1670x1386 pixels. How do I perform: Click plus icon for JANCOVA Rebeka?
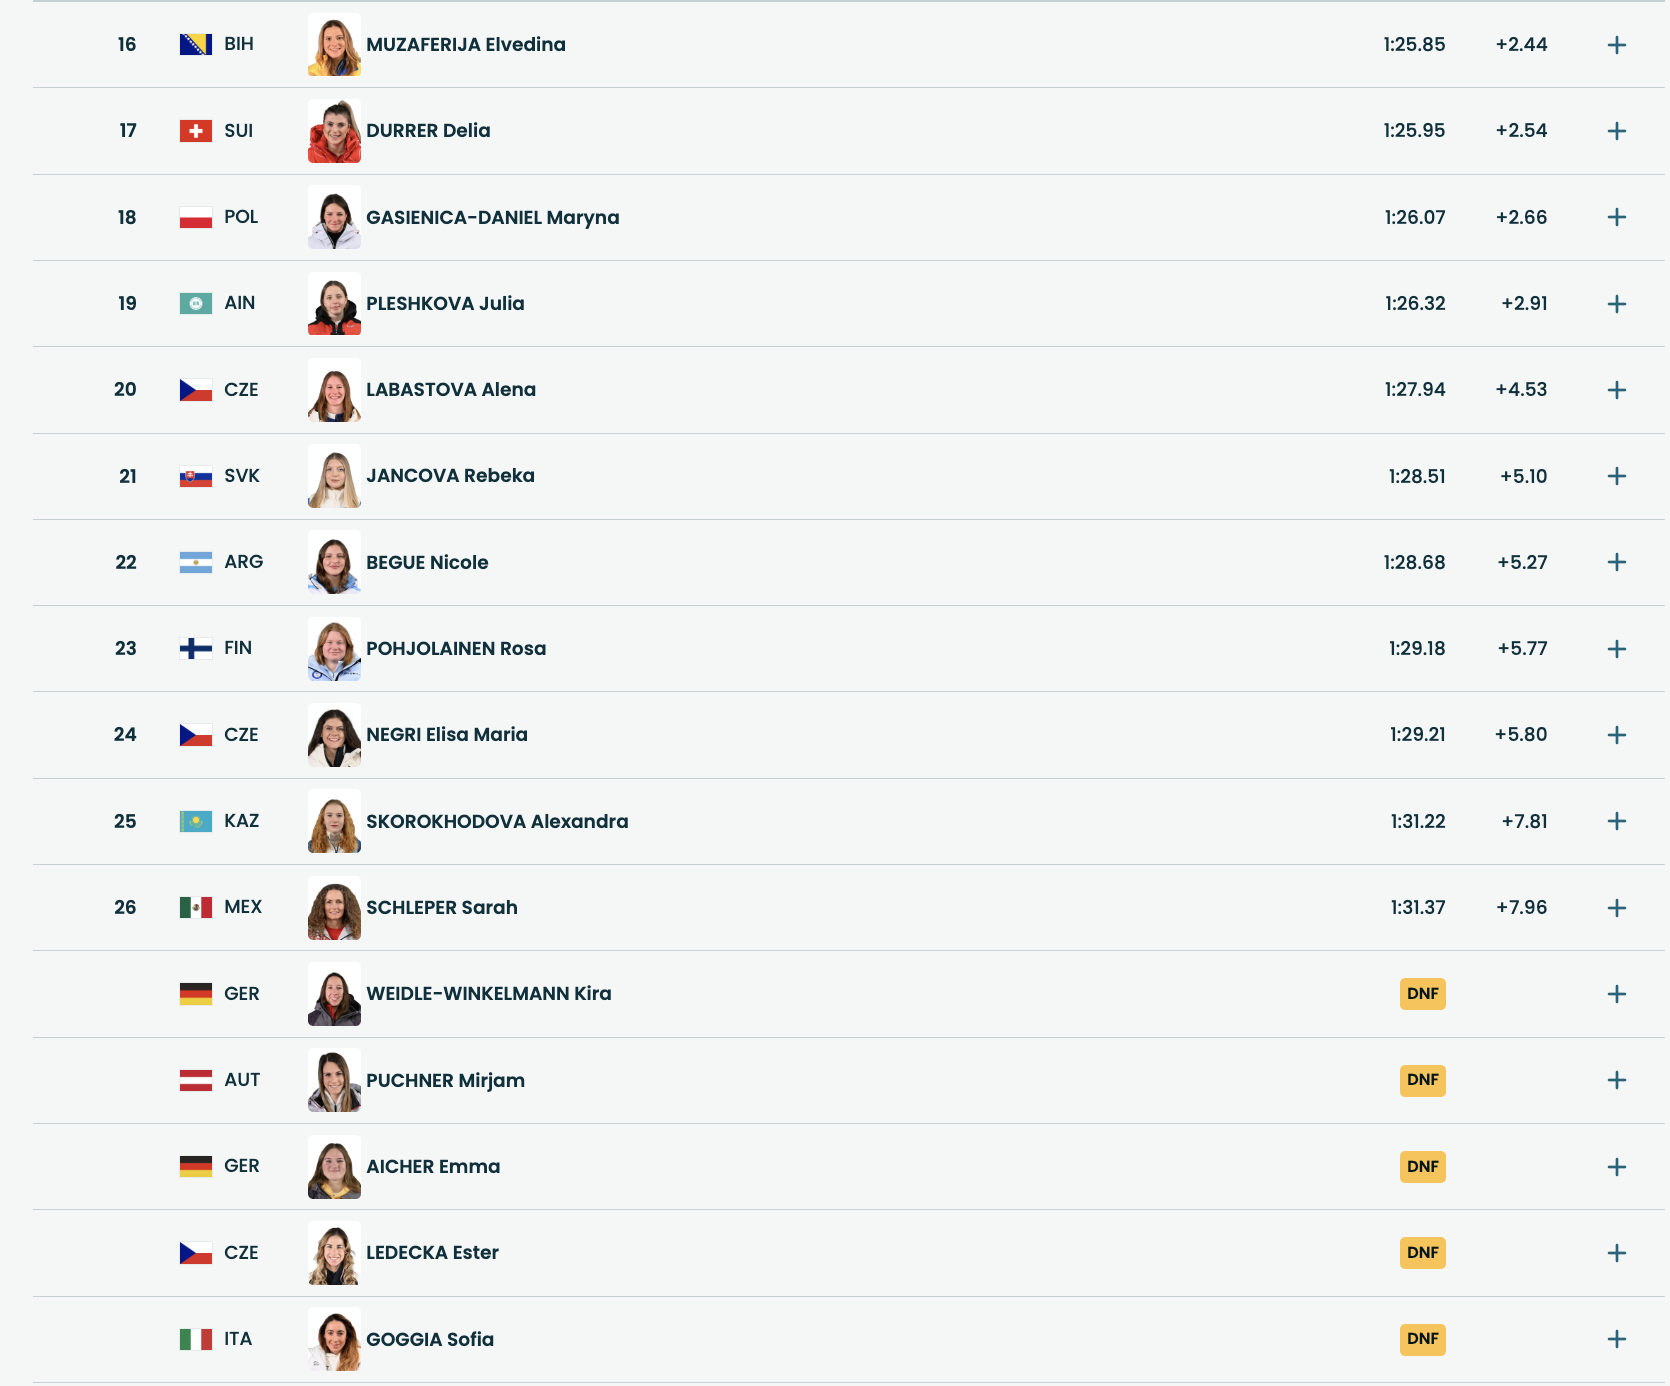pos(1616,476)
